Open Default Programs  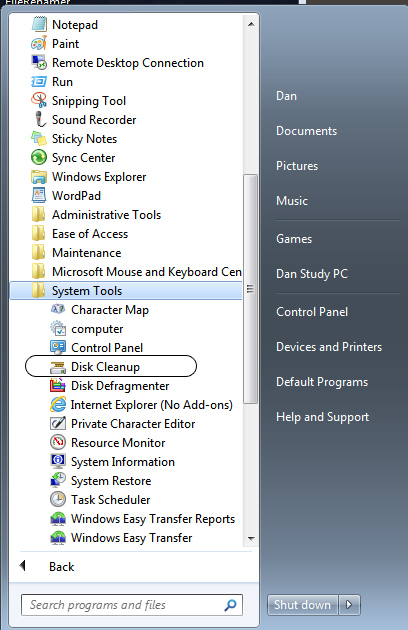[322, 382]
